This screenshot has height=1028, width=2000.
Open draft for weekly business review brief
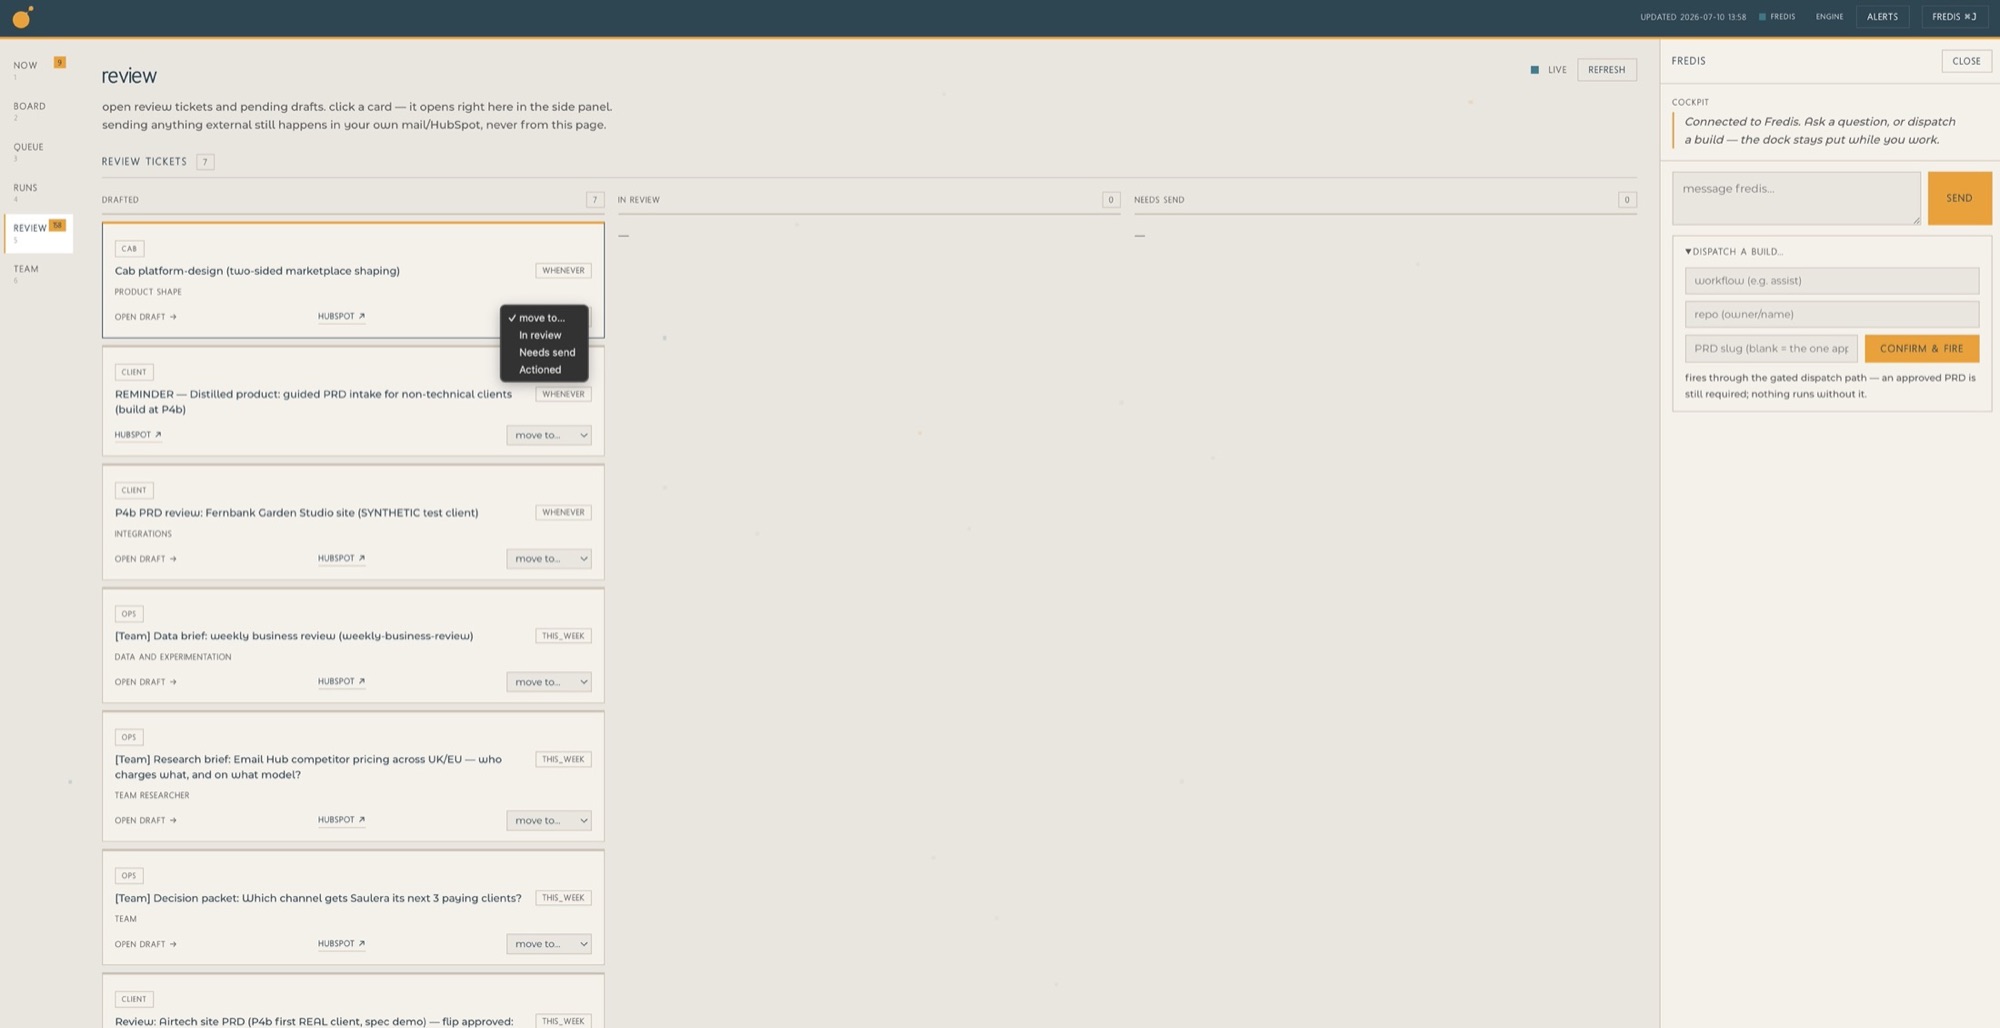pos(145,682)
